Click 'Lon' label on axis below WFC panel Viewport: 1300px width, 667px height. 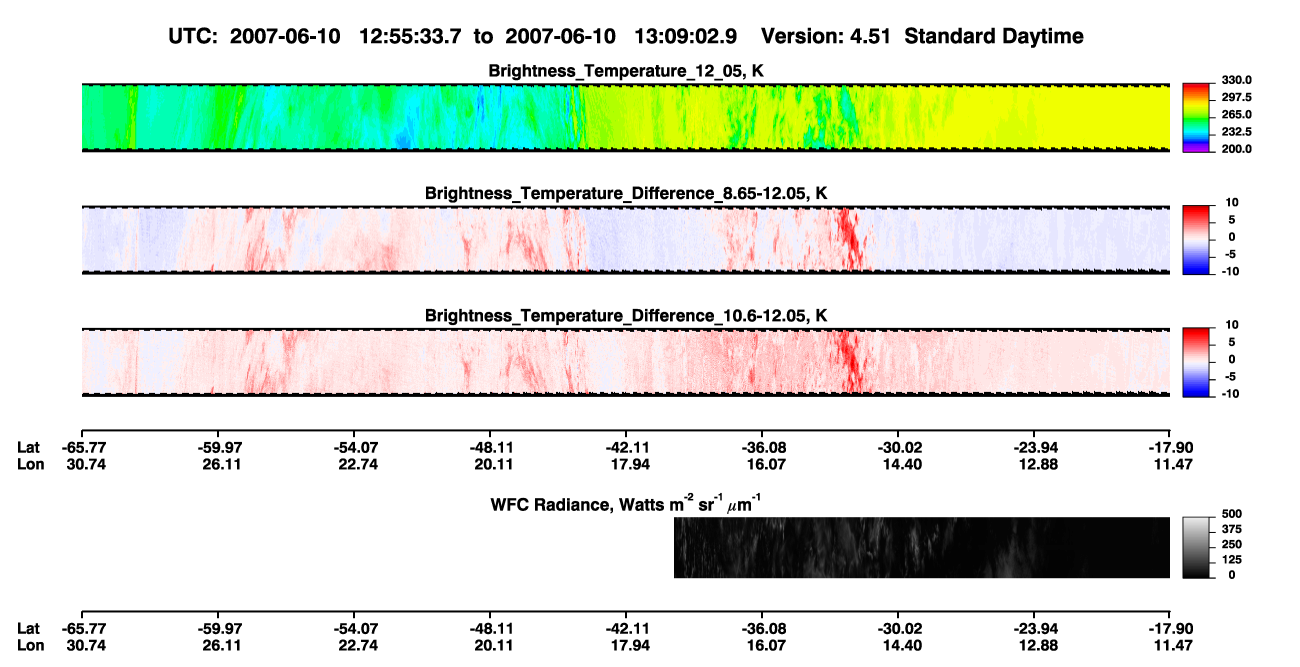point(31,644)
